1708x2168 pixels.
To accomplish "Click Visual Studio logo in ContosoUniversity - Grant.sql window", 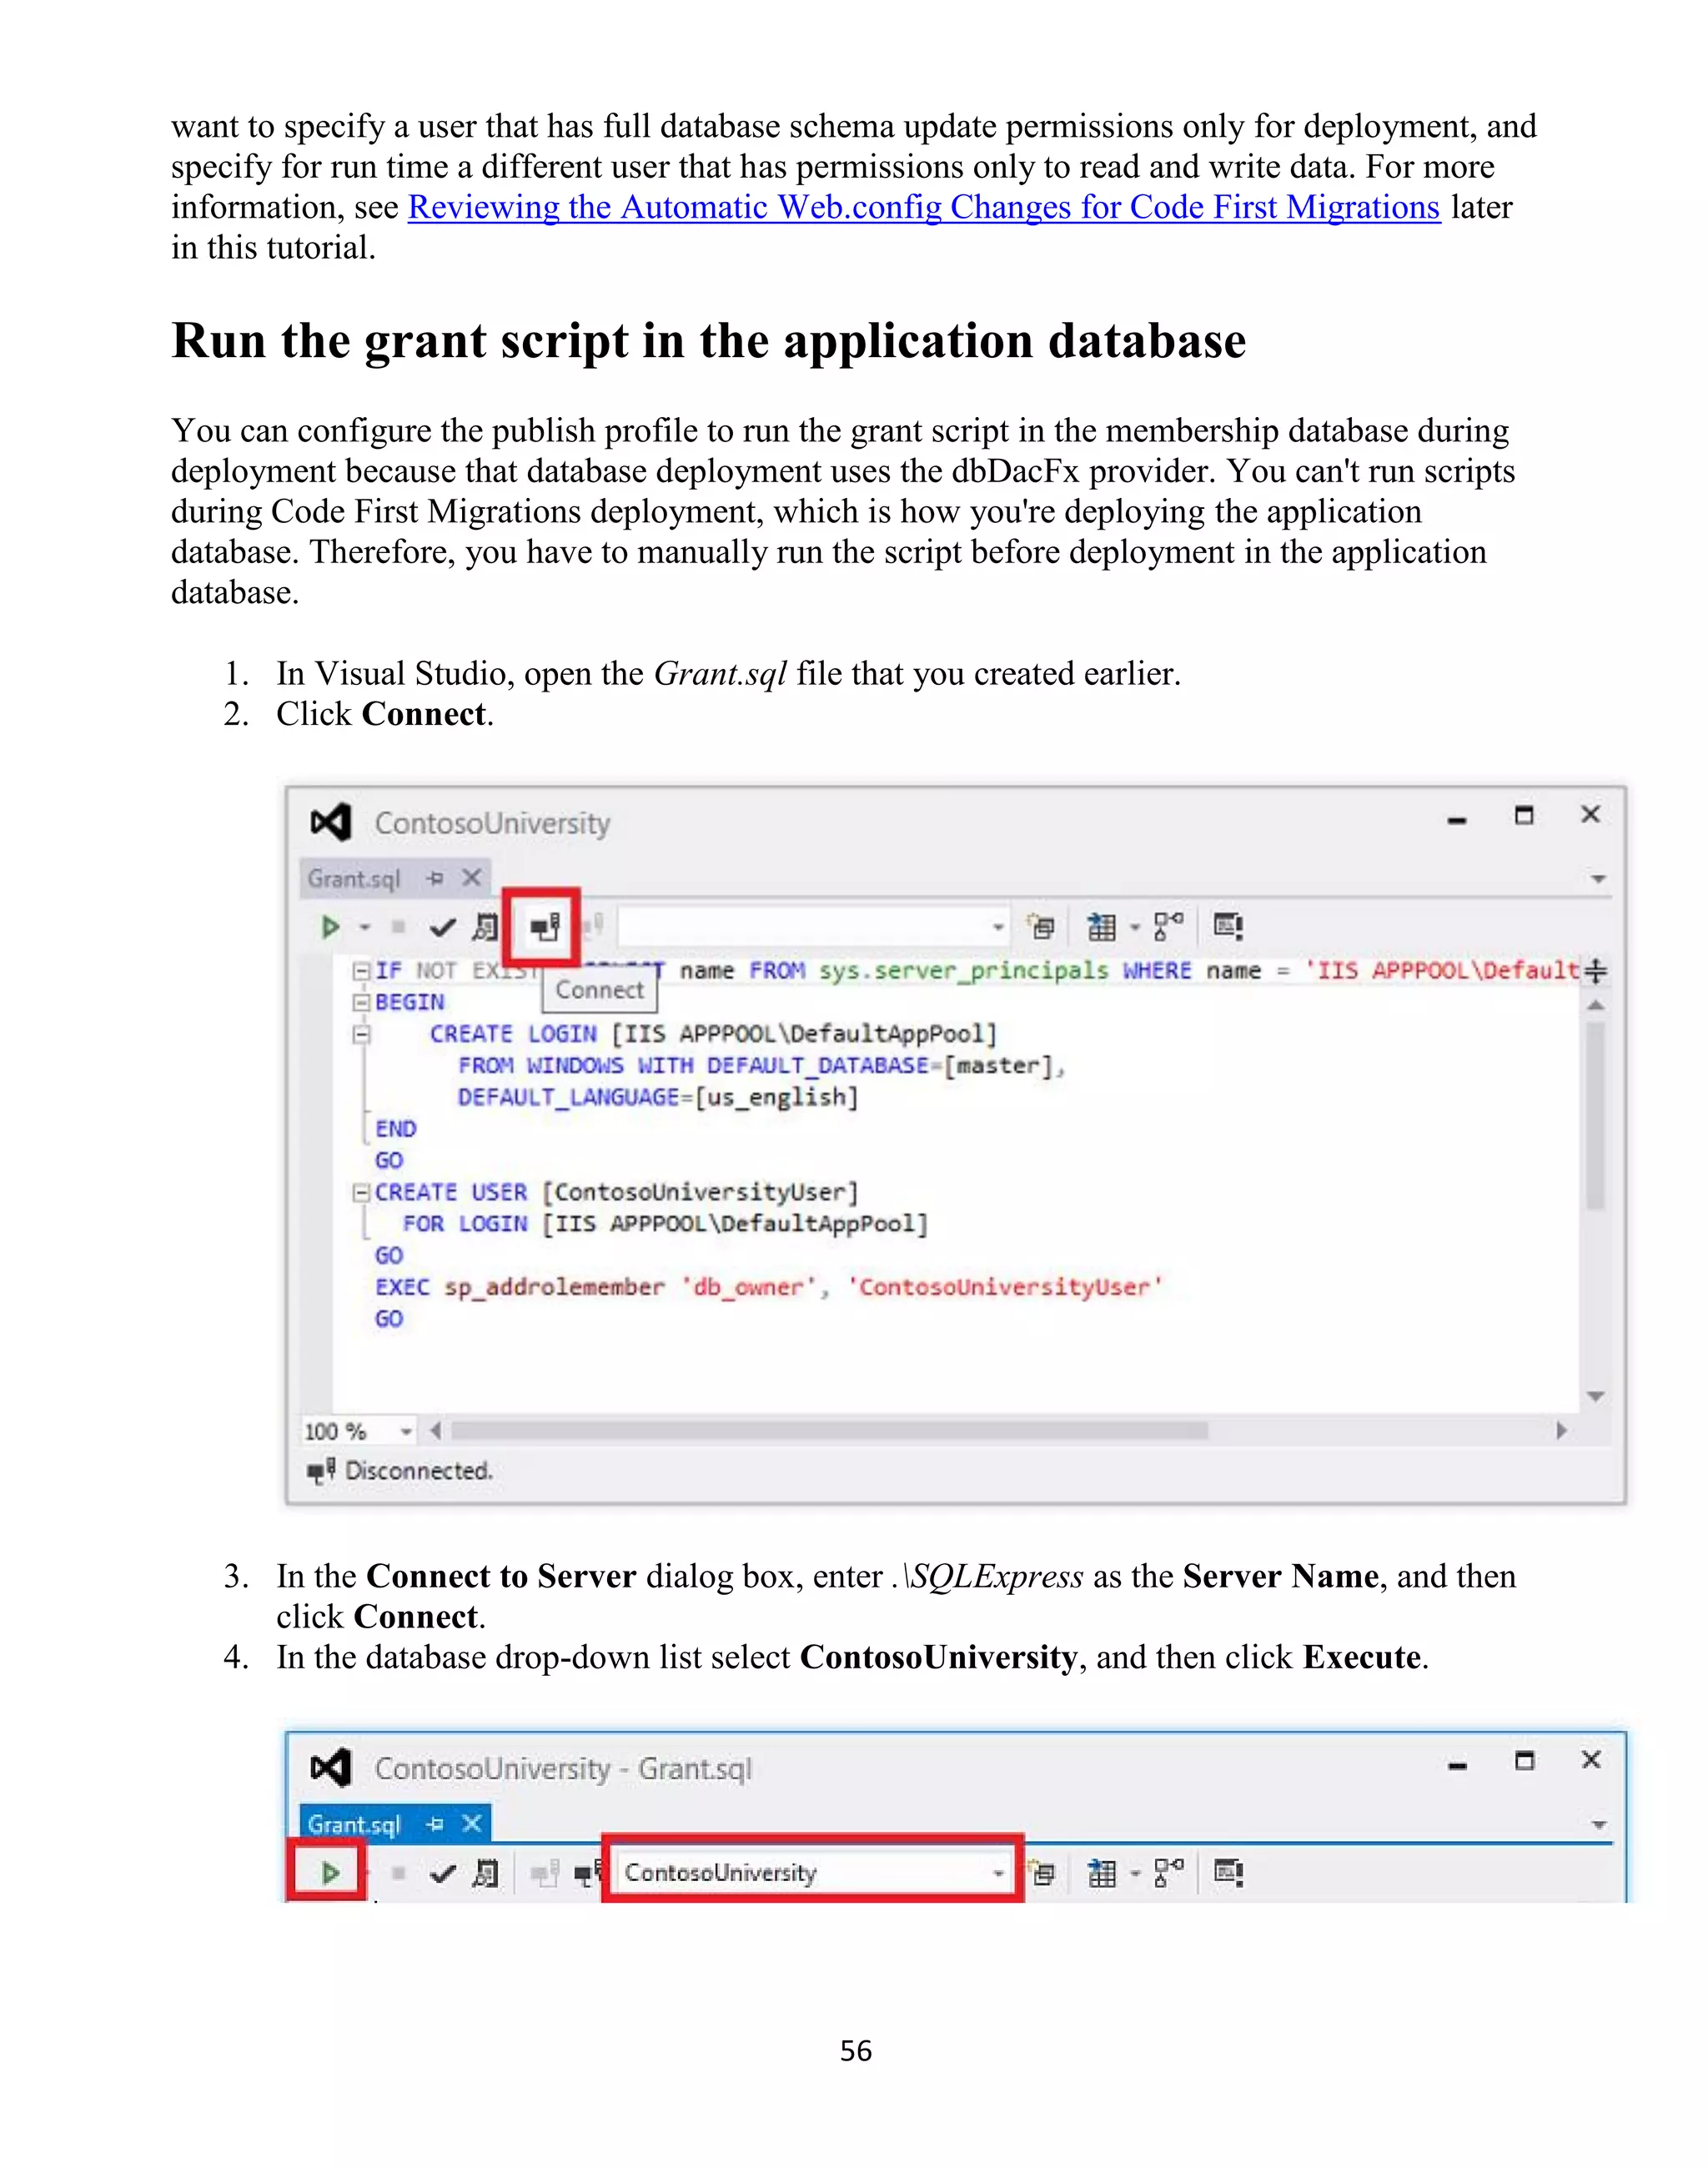I will pyautogui.click(x=331, y=1768).
